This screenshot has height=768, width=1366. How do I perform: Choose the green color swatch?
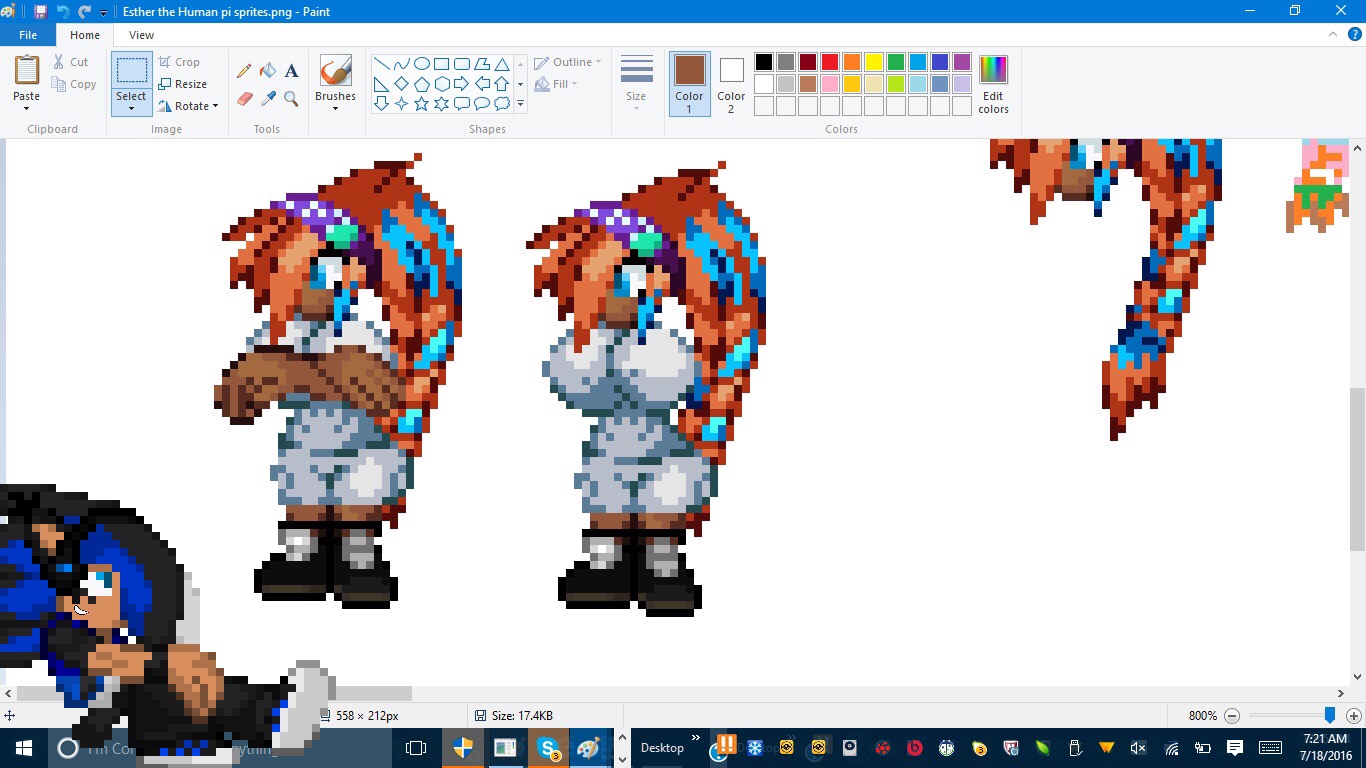[896, 62]
